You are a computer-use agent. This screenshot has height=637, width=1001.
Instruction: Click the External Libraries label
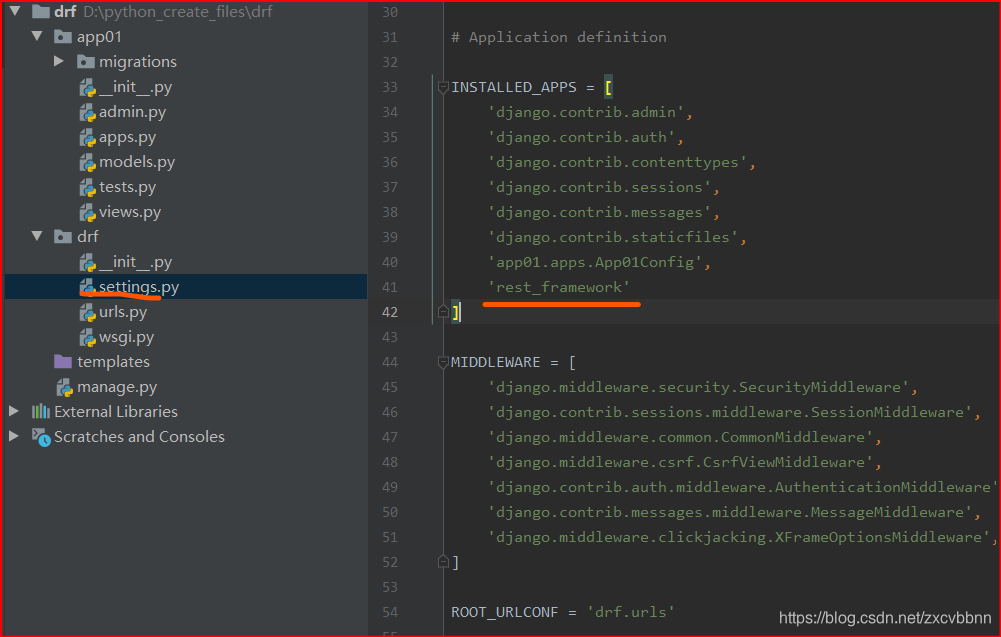click(116, 412)
